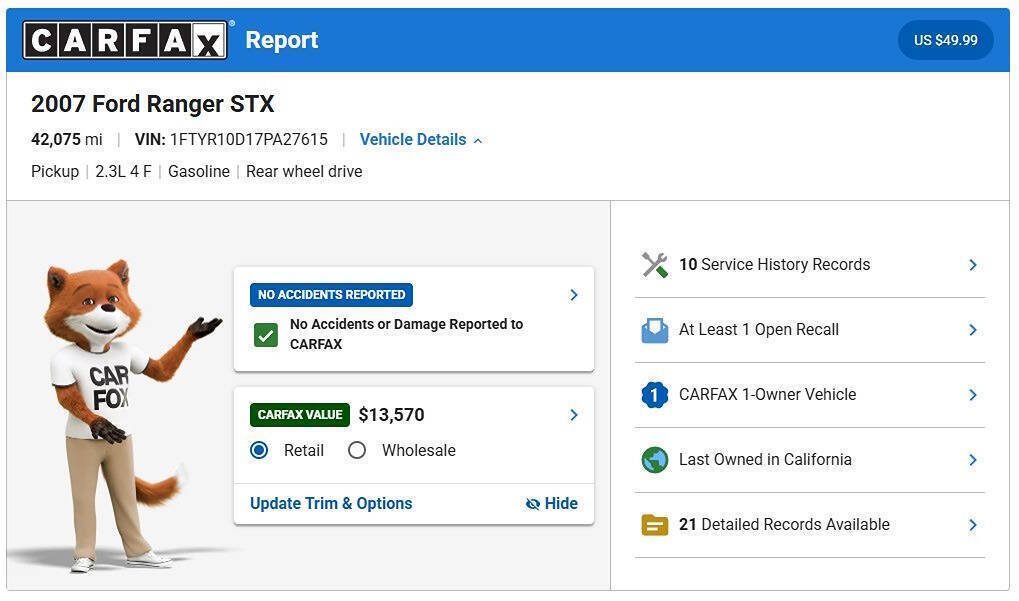Screen dimensions: 1019x601
Task: Click the CARFAX VALUE badge
Action: [300, 415]
